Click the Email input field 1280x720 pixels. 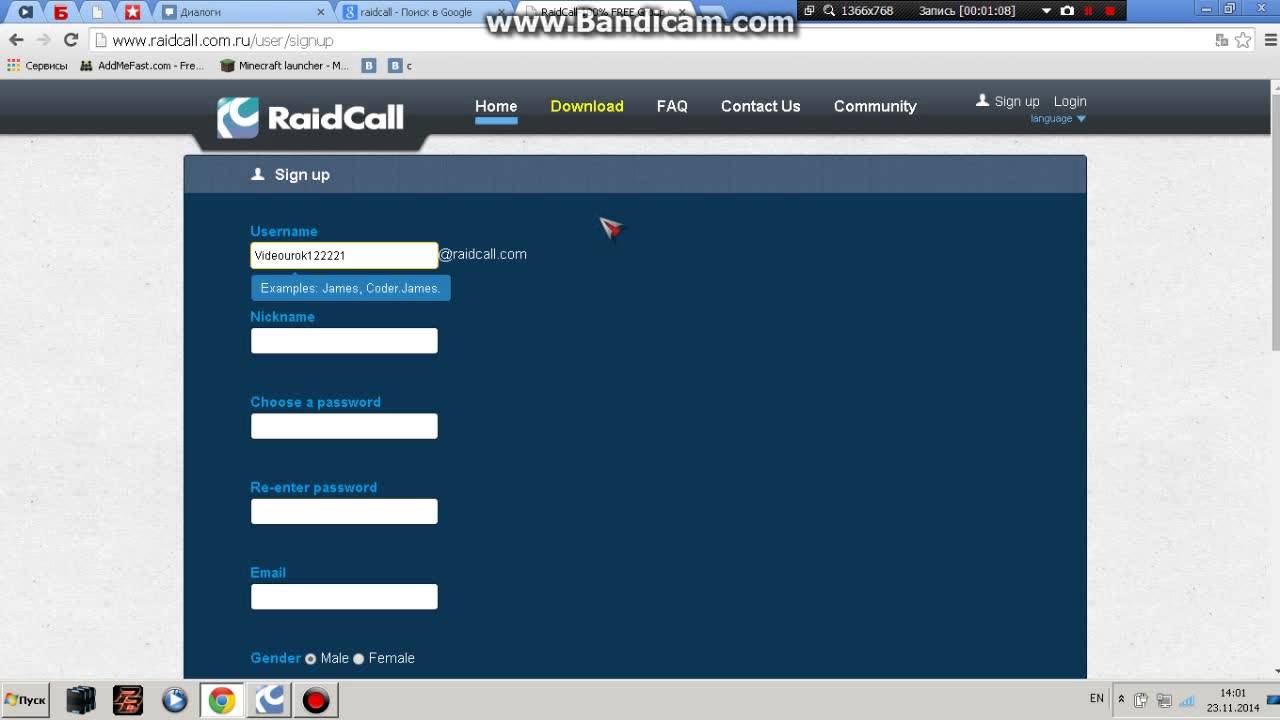344,596
